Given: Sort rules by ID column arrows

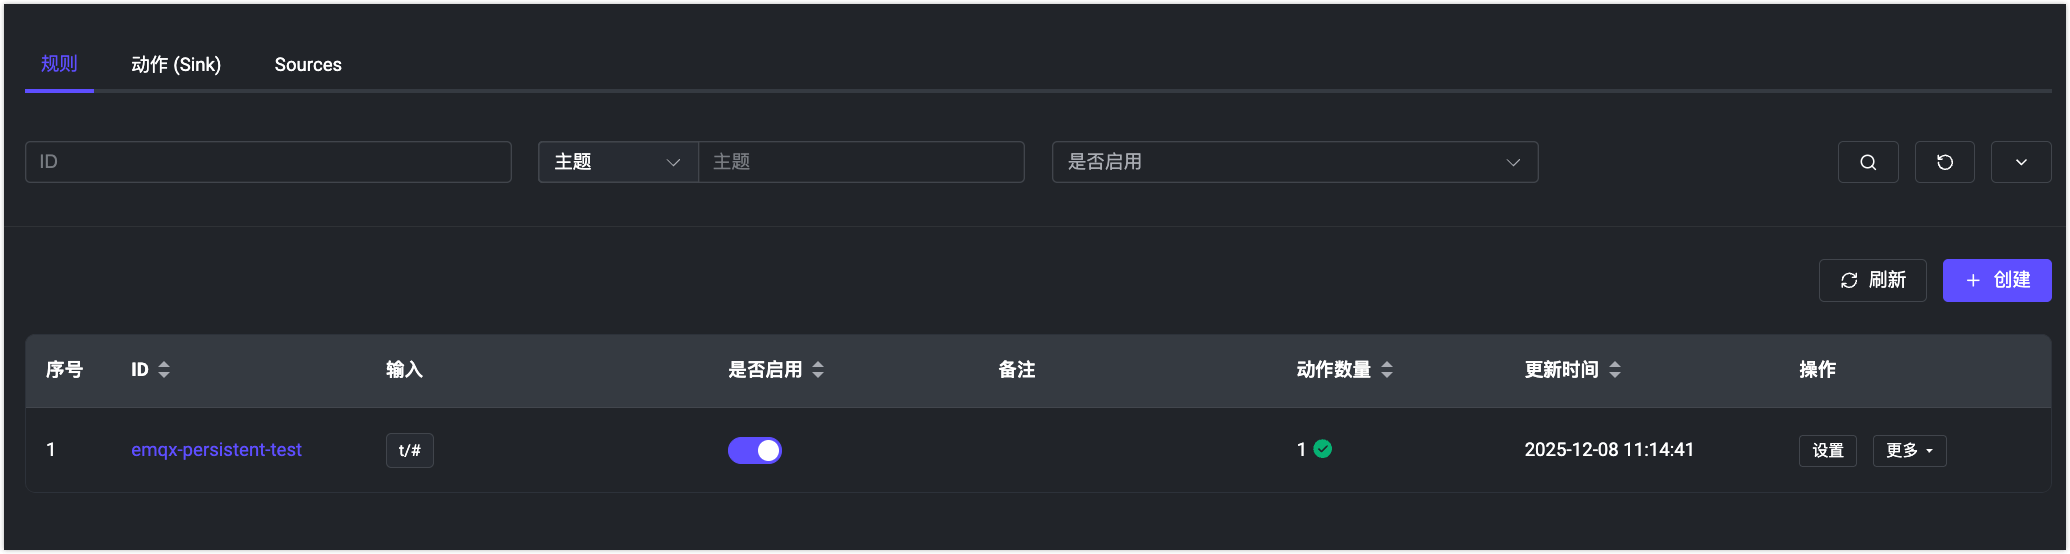Looking at the screenshot, I should pyautogui.click(x=164, y=370).
